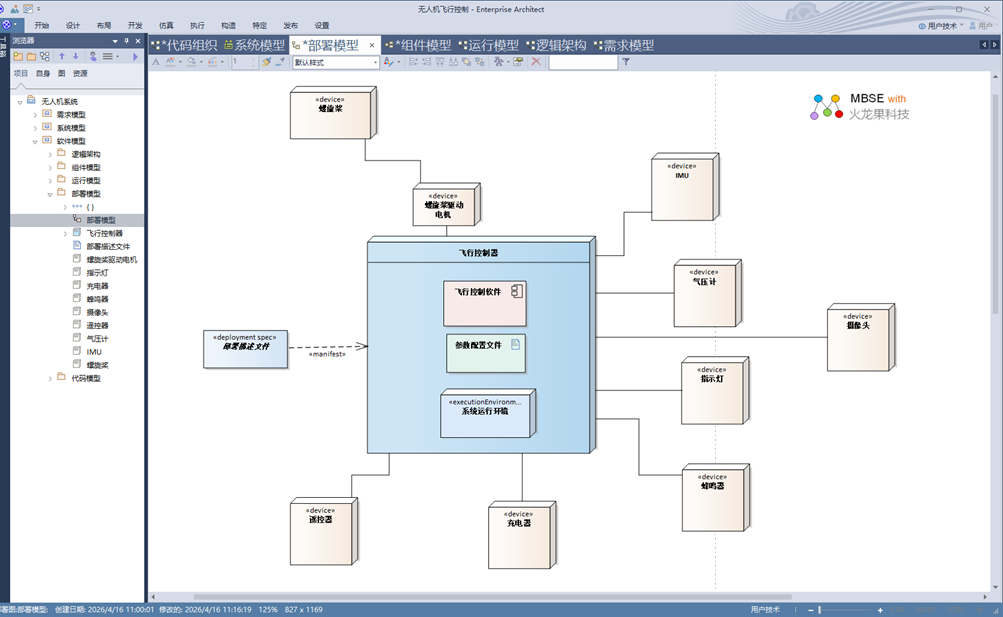
Task: Expand the 代码模型 folder node
Action: tap(50, 378)
